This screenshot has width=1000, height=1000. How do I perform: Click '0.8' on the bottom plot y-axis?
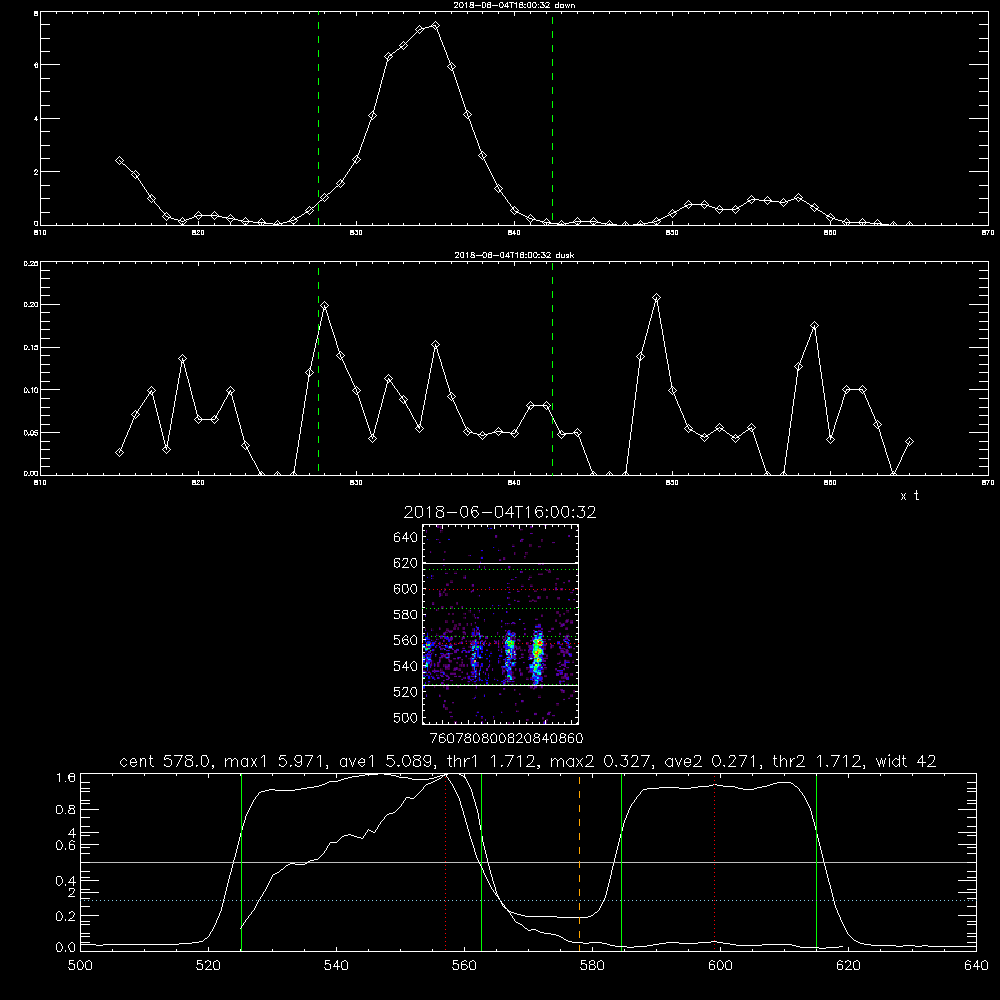tap(66, 810)
